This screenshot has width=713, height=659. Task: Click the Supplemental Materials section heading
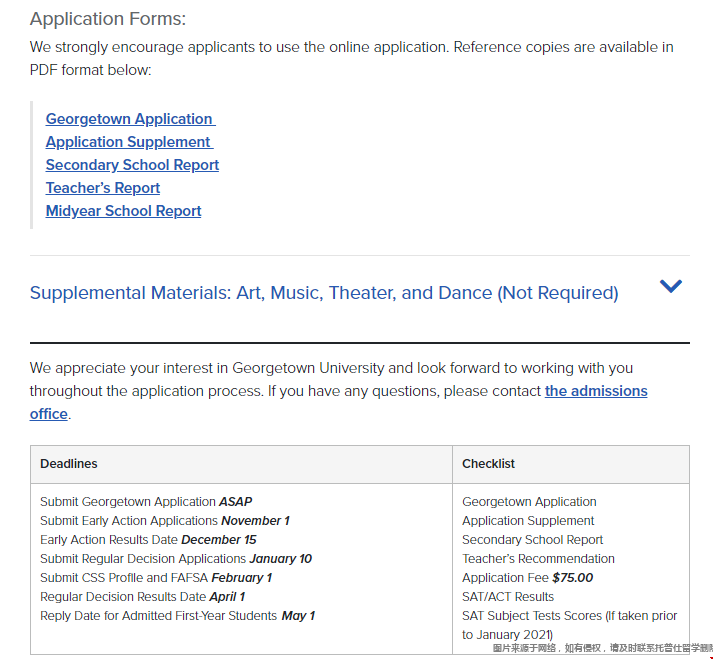point(324,293)
